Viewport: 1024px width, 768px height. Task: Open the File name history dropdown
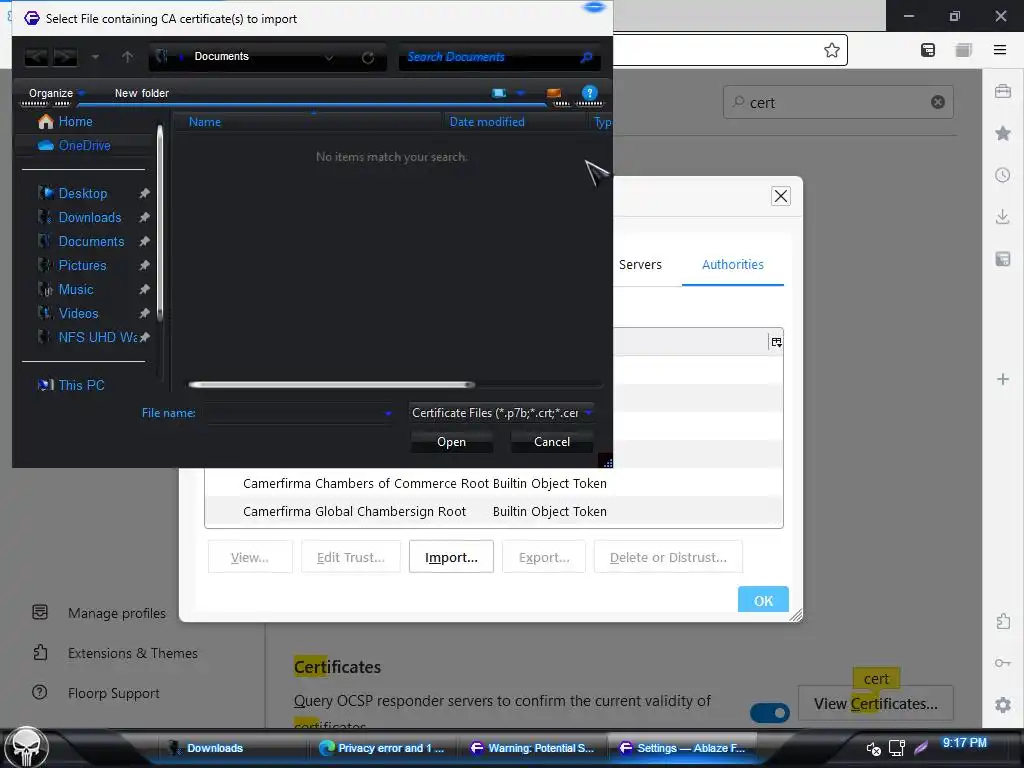click(388, 413)
